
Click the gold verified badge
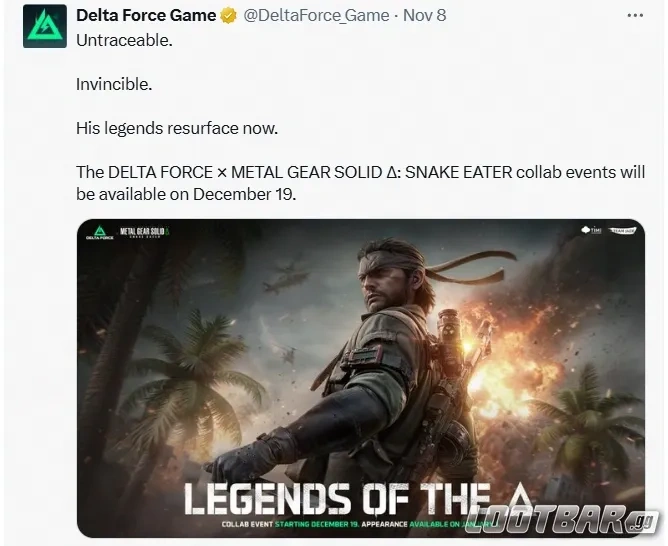[x=229, y=16]
